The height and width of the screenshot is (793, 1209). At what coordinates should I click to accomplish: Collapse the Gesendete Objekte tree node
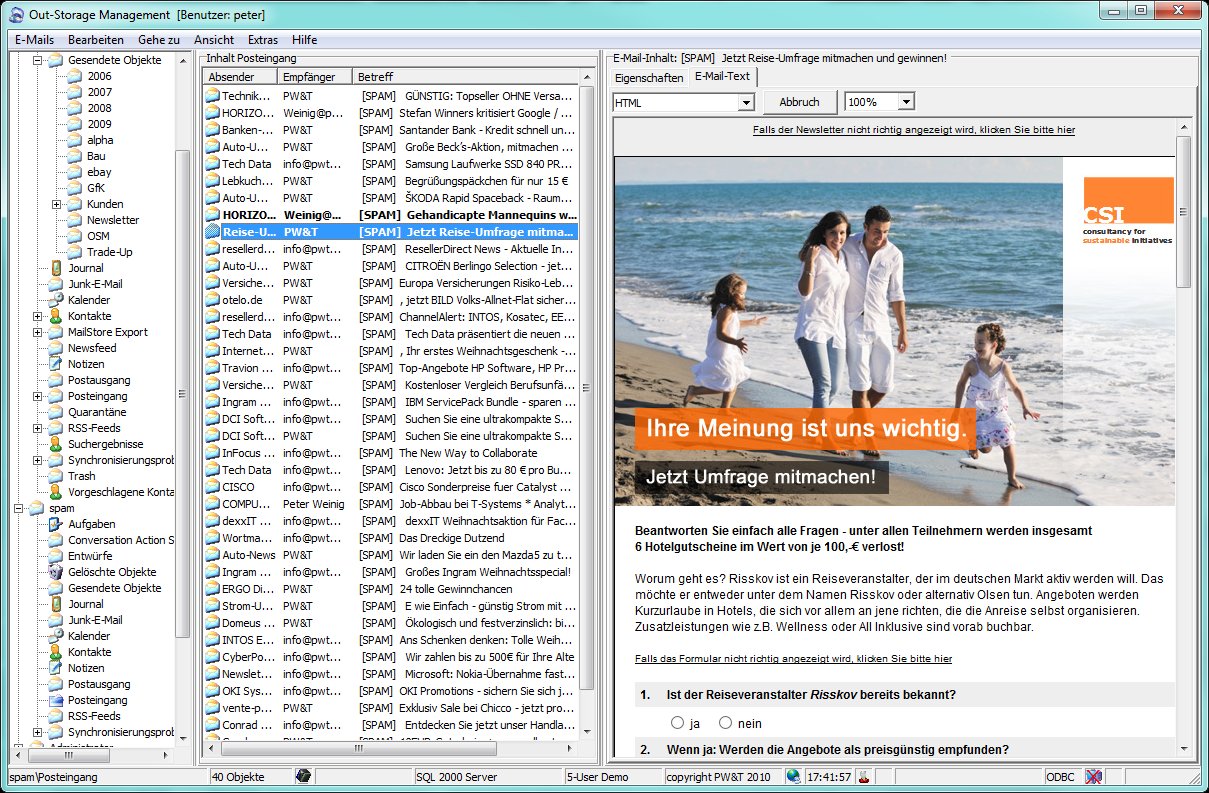point(38,60)
